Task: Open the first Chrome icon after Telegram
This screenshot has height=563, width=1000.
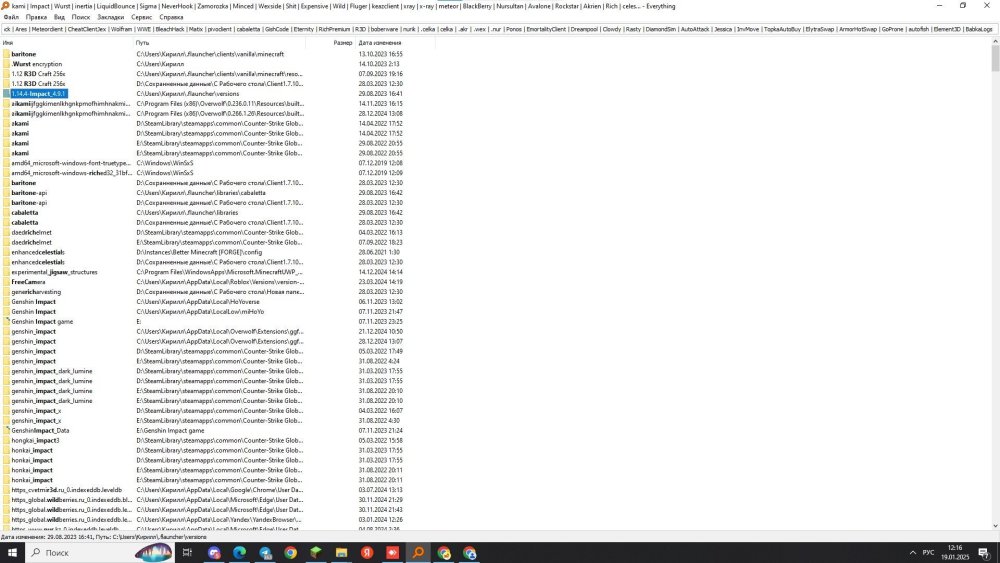Action: point(291,552)
